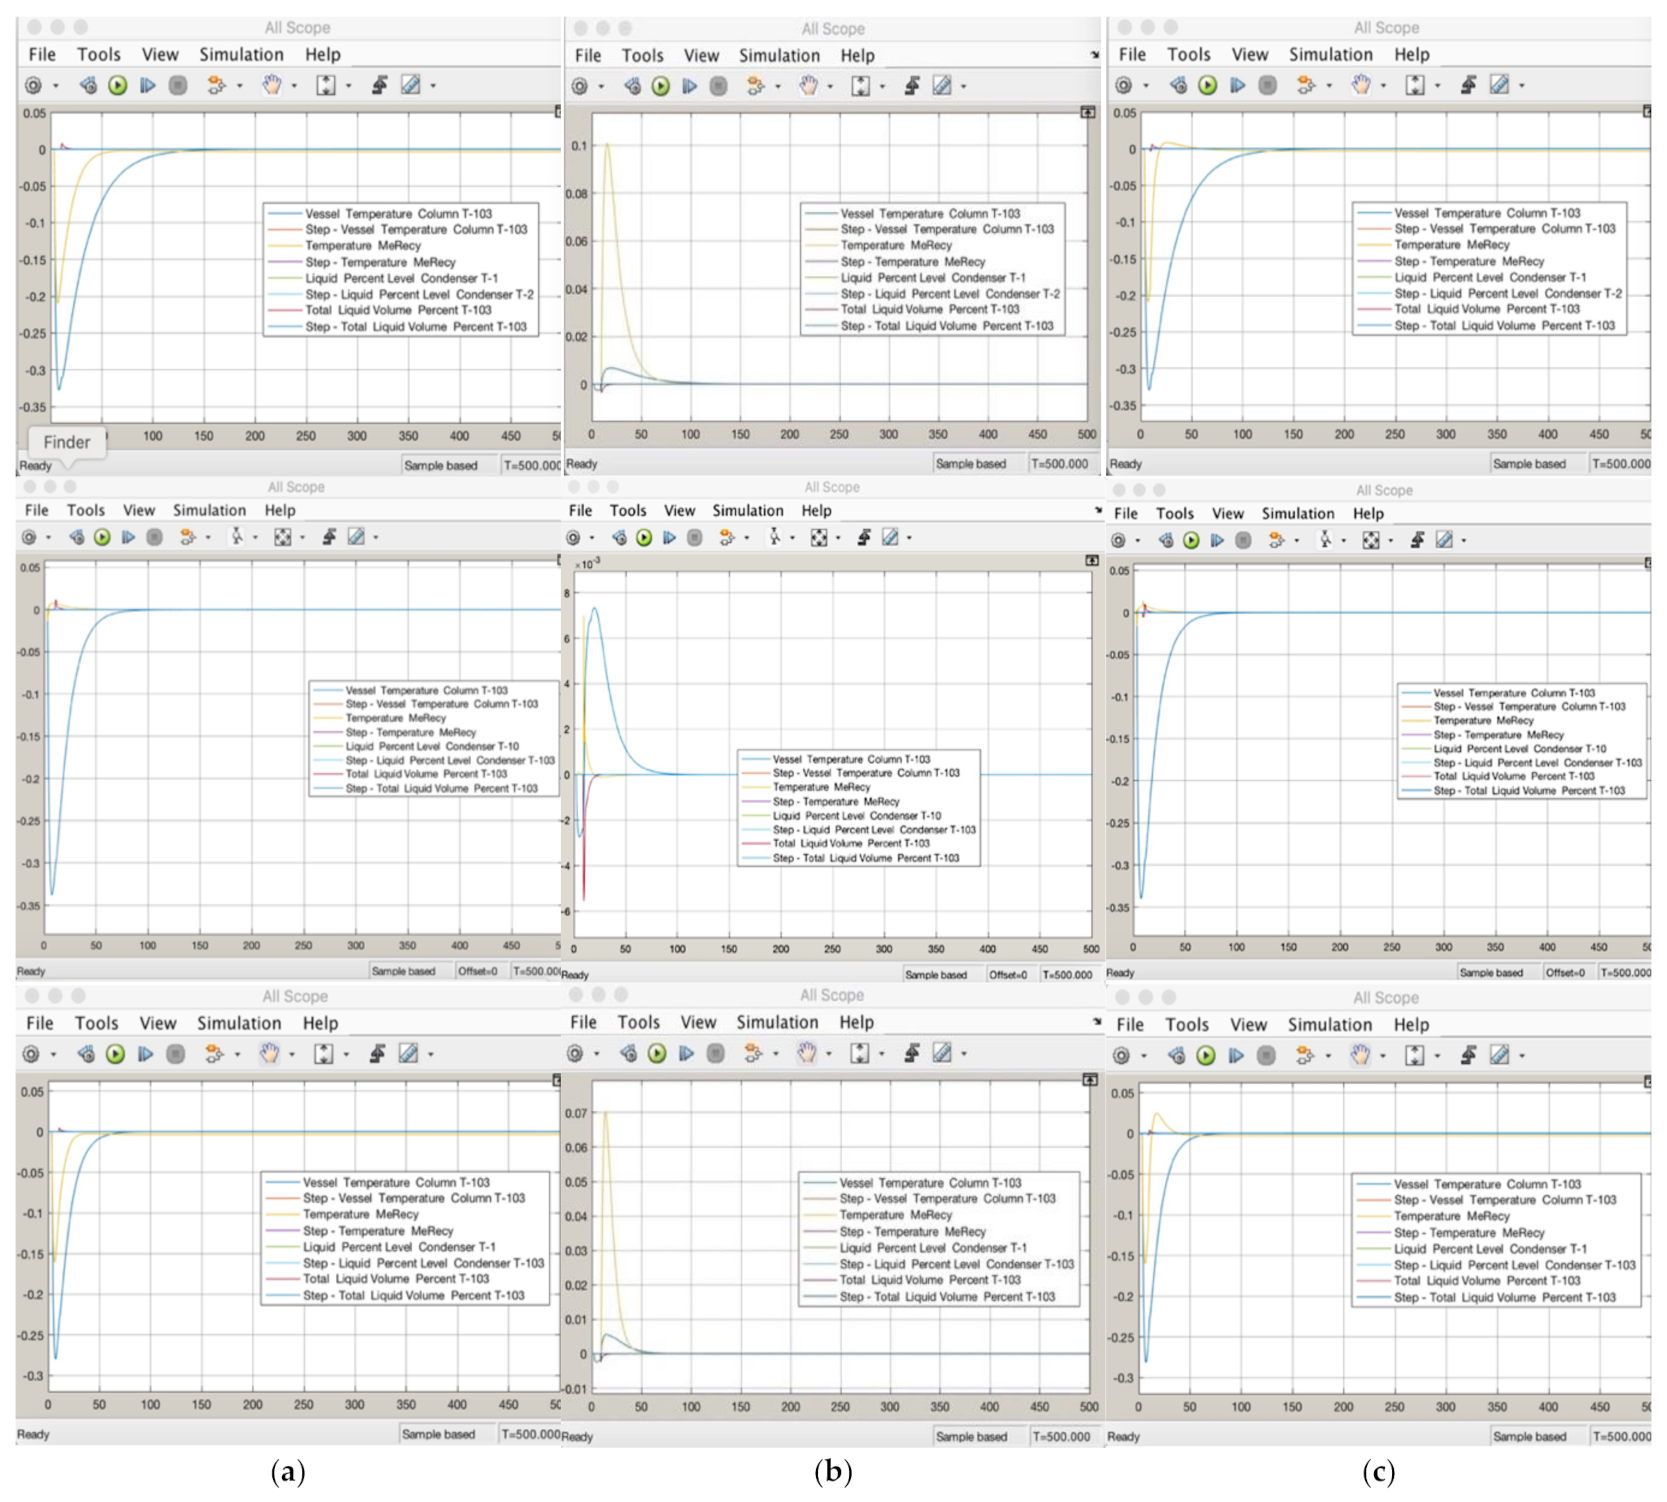Click Step Back in the top-right scope toolbar
1667x1502 pixels.
point(1178,86)
